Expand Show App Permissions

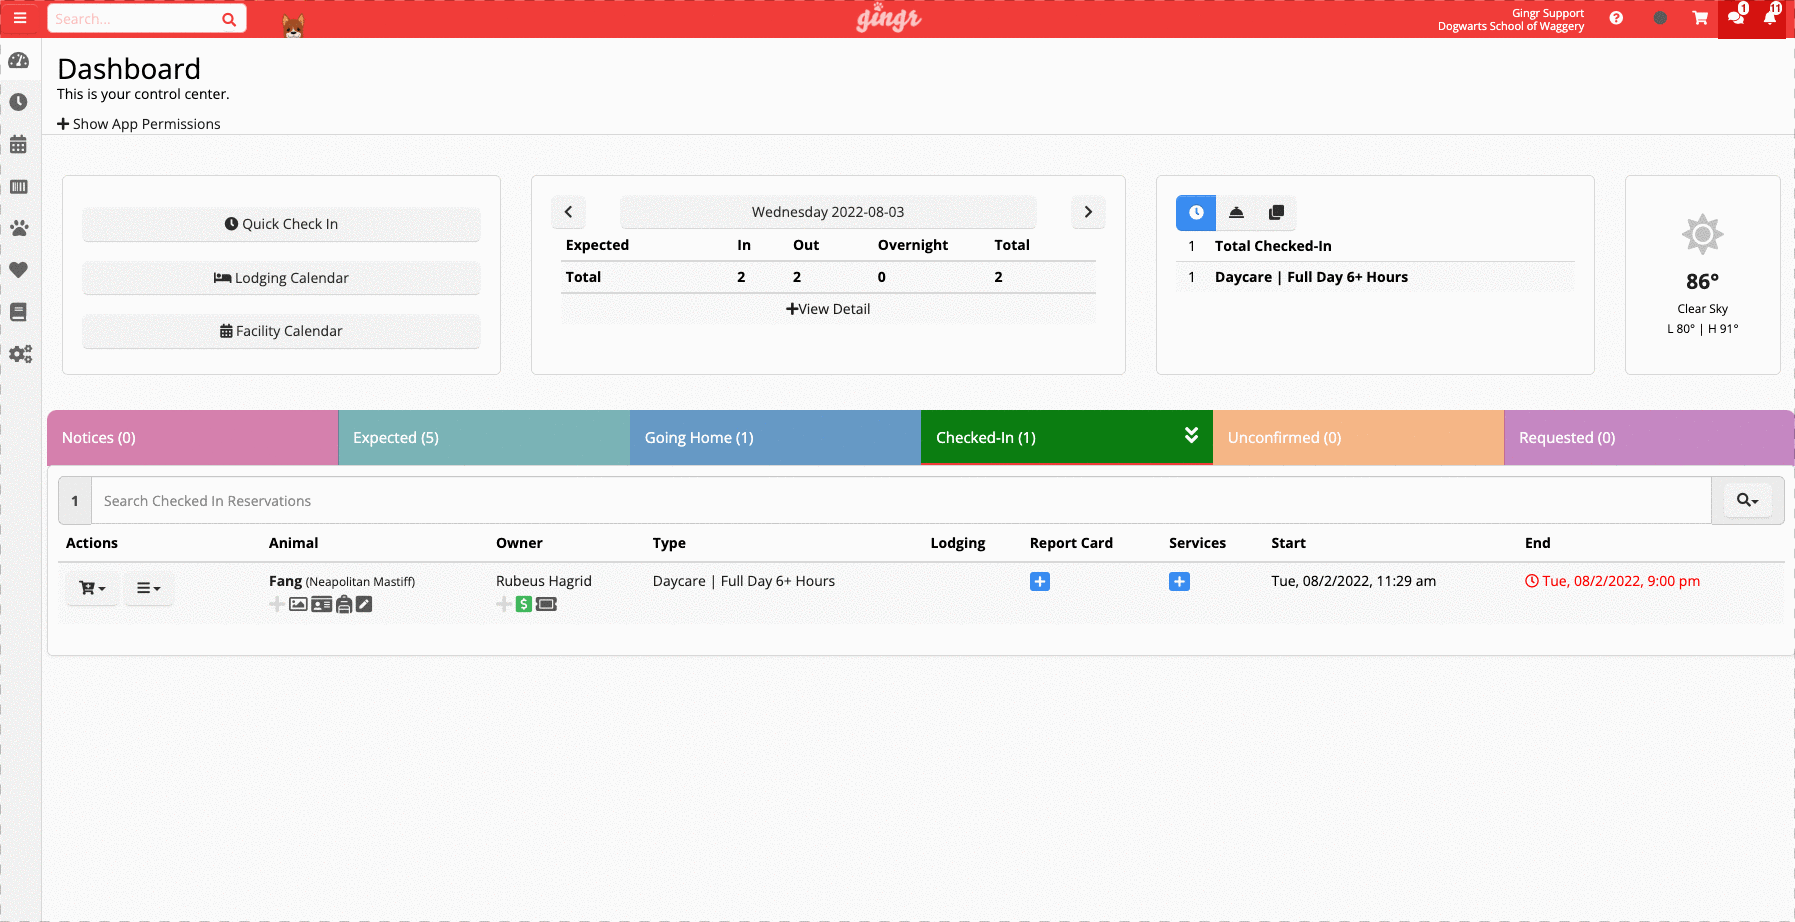pyautogui.click(x=139, y=124)
